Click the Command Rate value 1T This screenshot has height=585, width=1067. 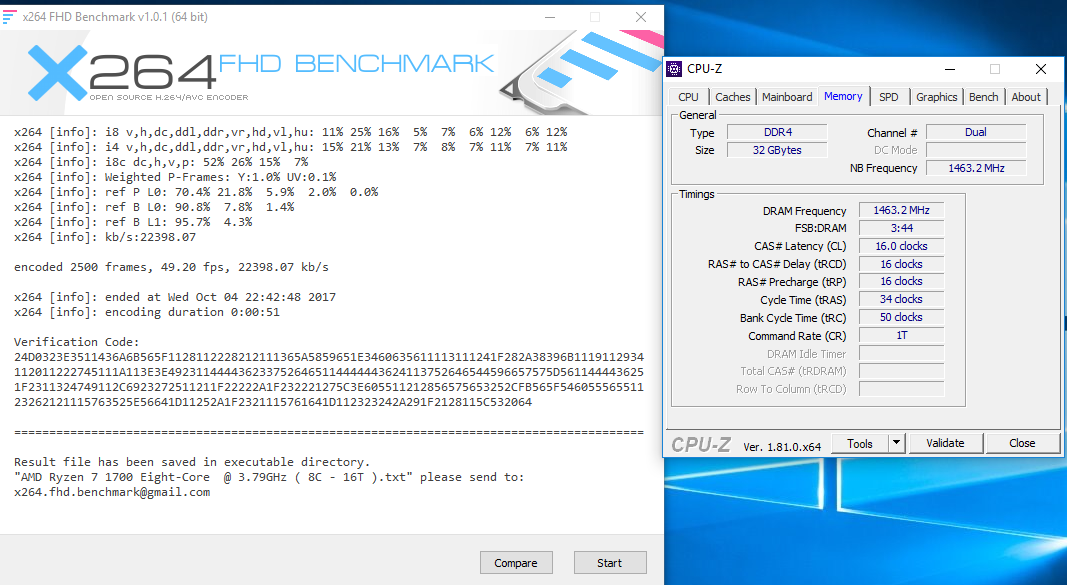click(902, 335)
